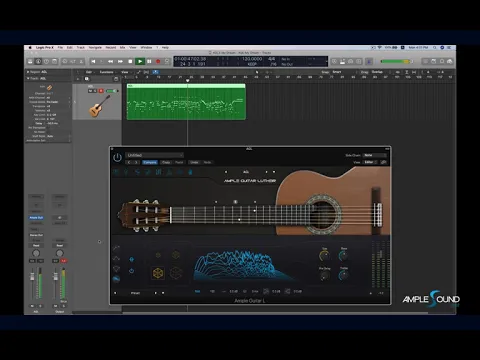Viewport: 480px width, 360px height.
Task: Start playback with the green Play button
Action: pos(140,61)
